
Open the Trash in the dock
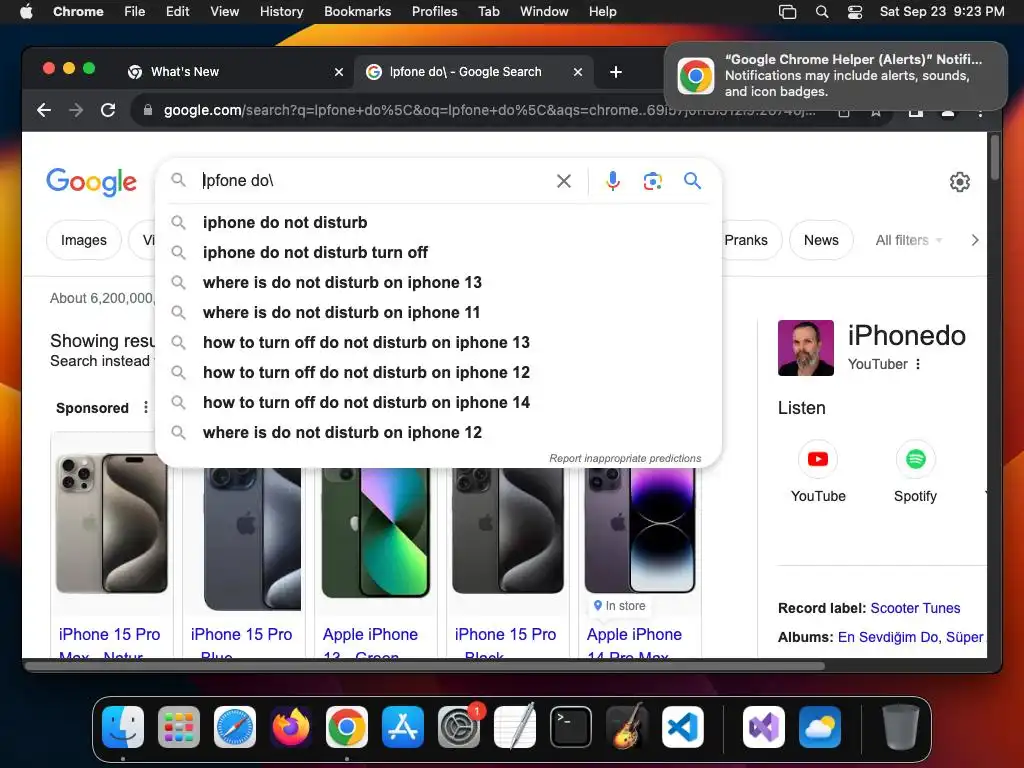coord(901,727)
